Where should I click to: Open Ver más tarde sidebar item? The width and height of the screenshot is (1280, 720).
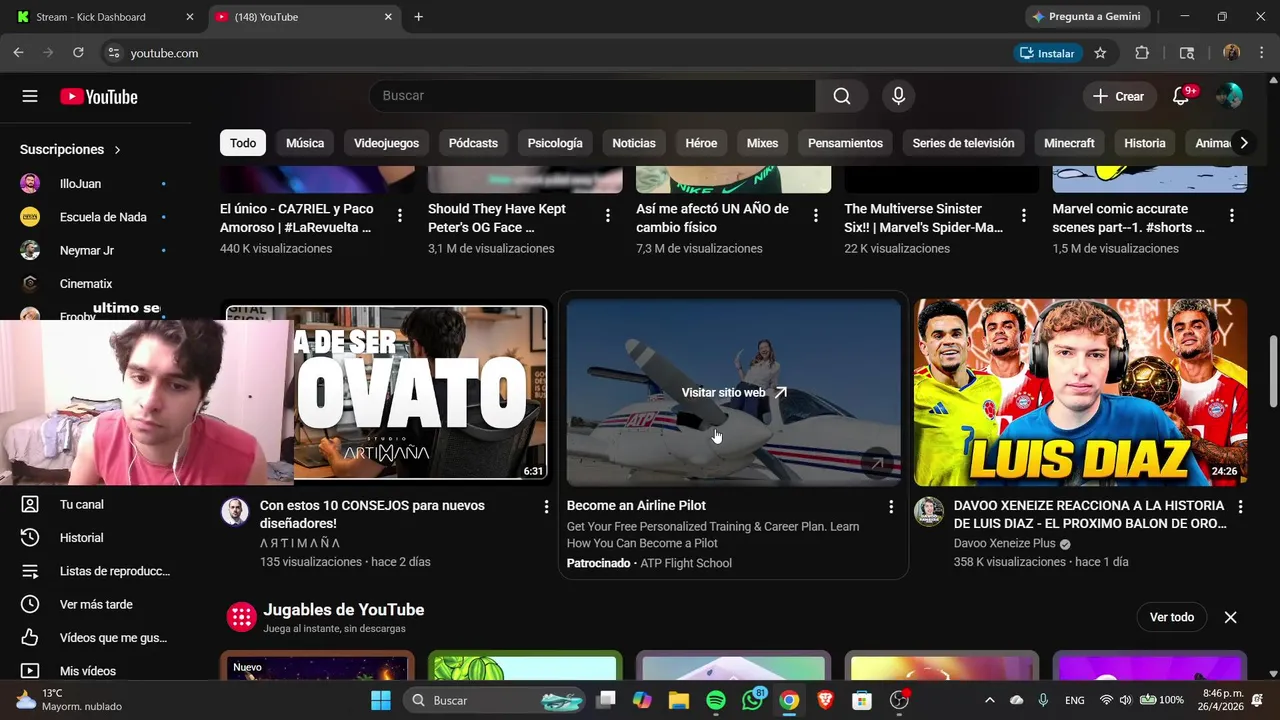[x=95, y=605]
